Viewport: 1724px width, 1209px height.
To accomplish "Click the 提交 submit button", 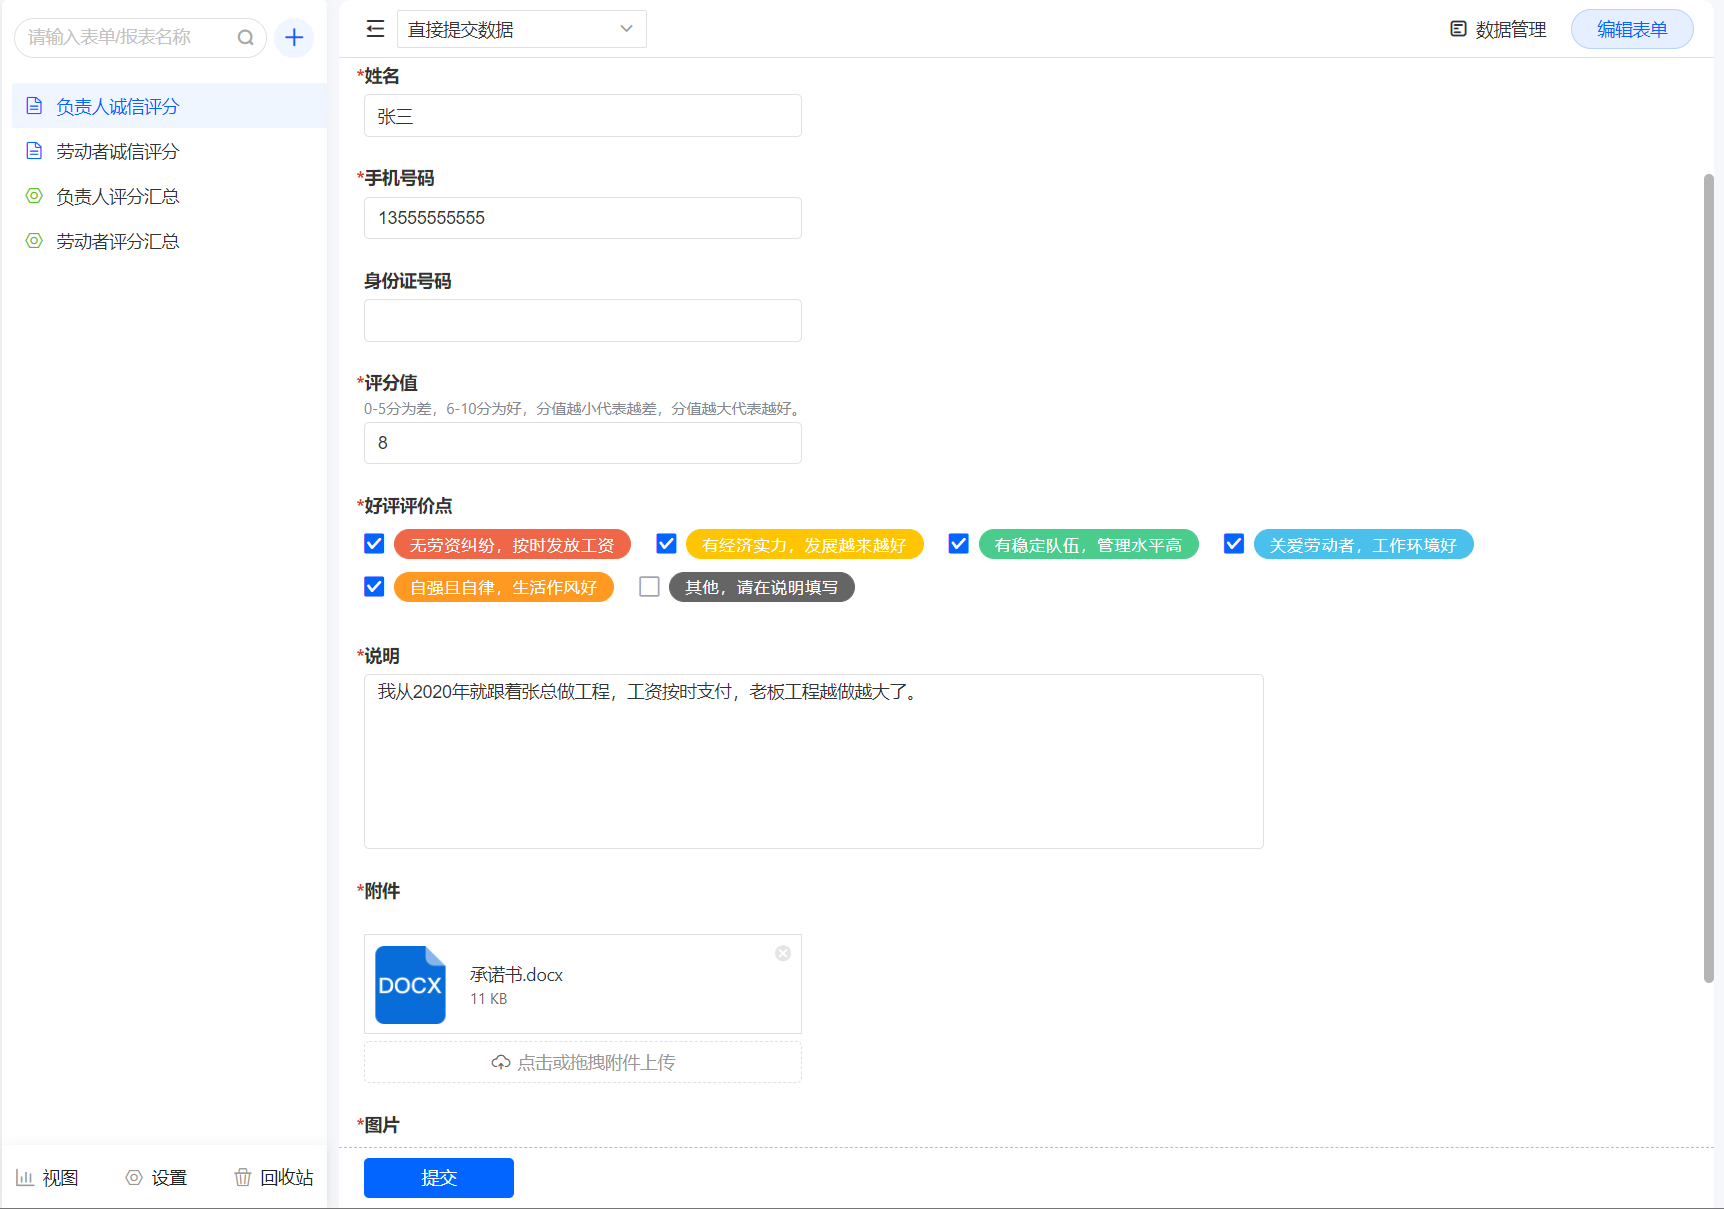I will (x=438, y=1177).
